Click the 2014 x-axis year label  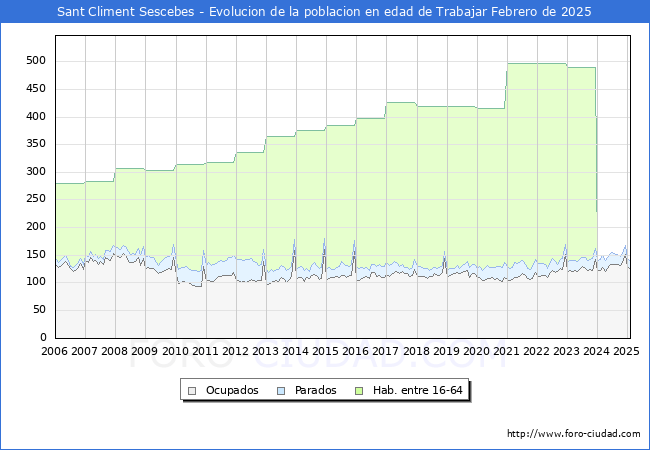pyautogui.click(x=296, y=351)
